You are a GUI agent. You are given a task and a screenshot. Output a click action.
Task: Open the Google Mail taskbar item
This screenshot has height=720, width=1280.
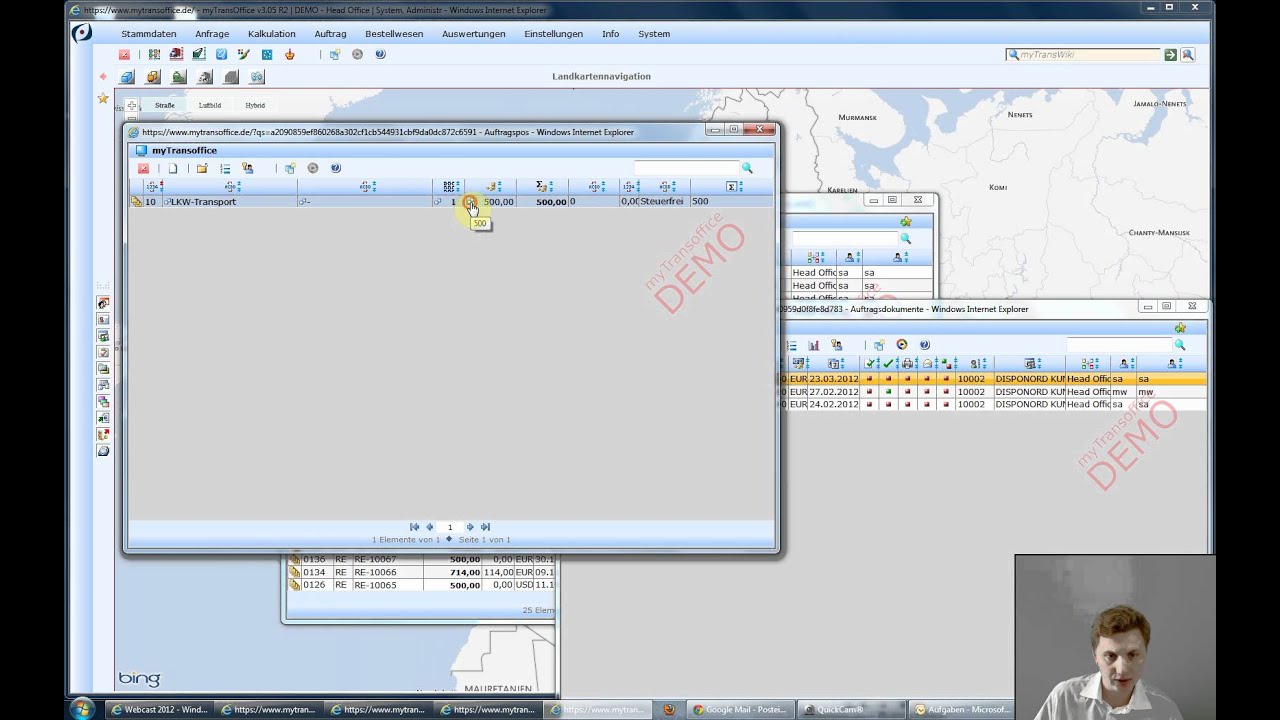pos(739,710)
